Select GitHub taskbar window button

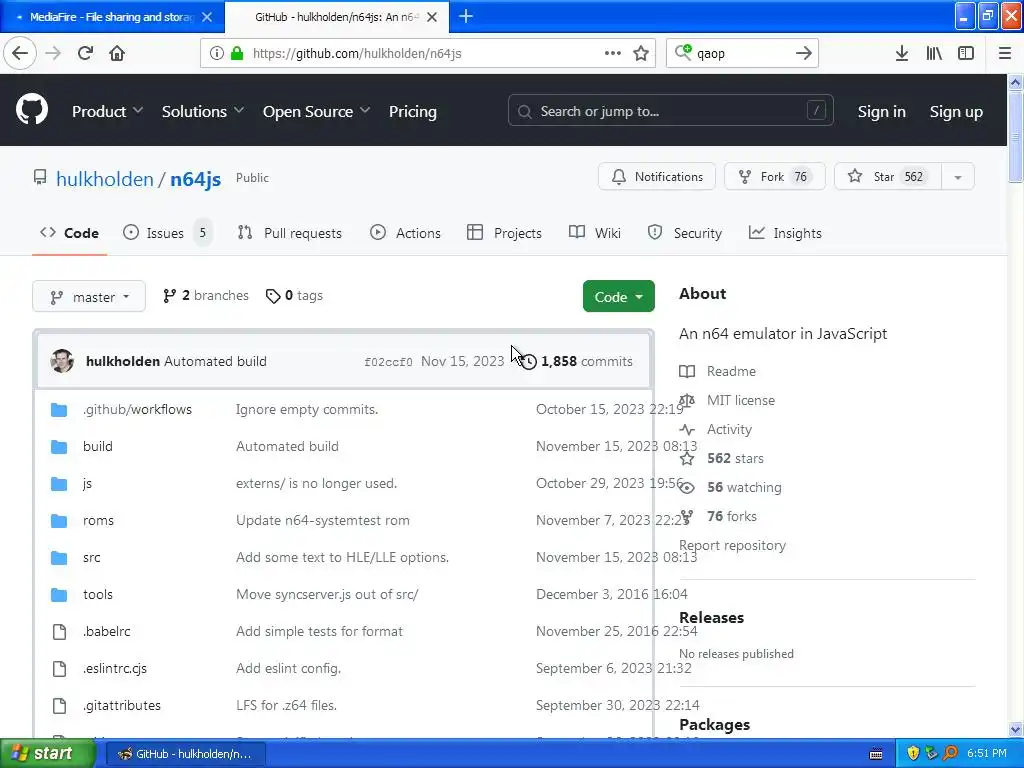186,754
